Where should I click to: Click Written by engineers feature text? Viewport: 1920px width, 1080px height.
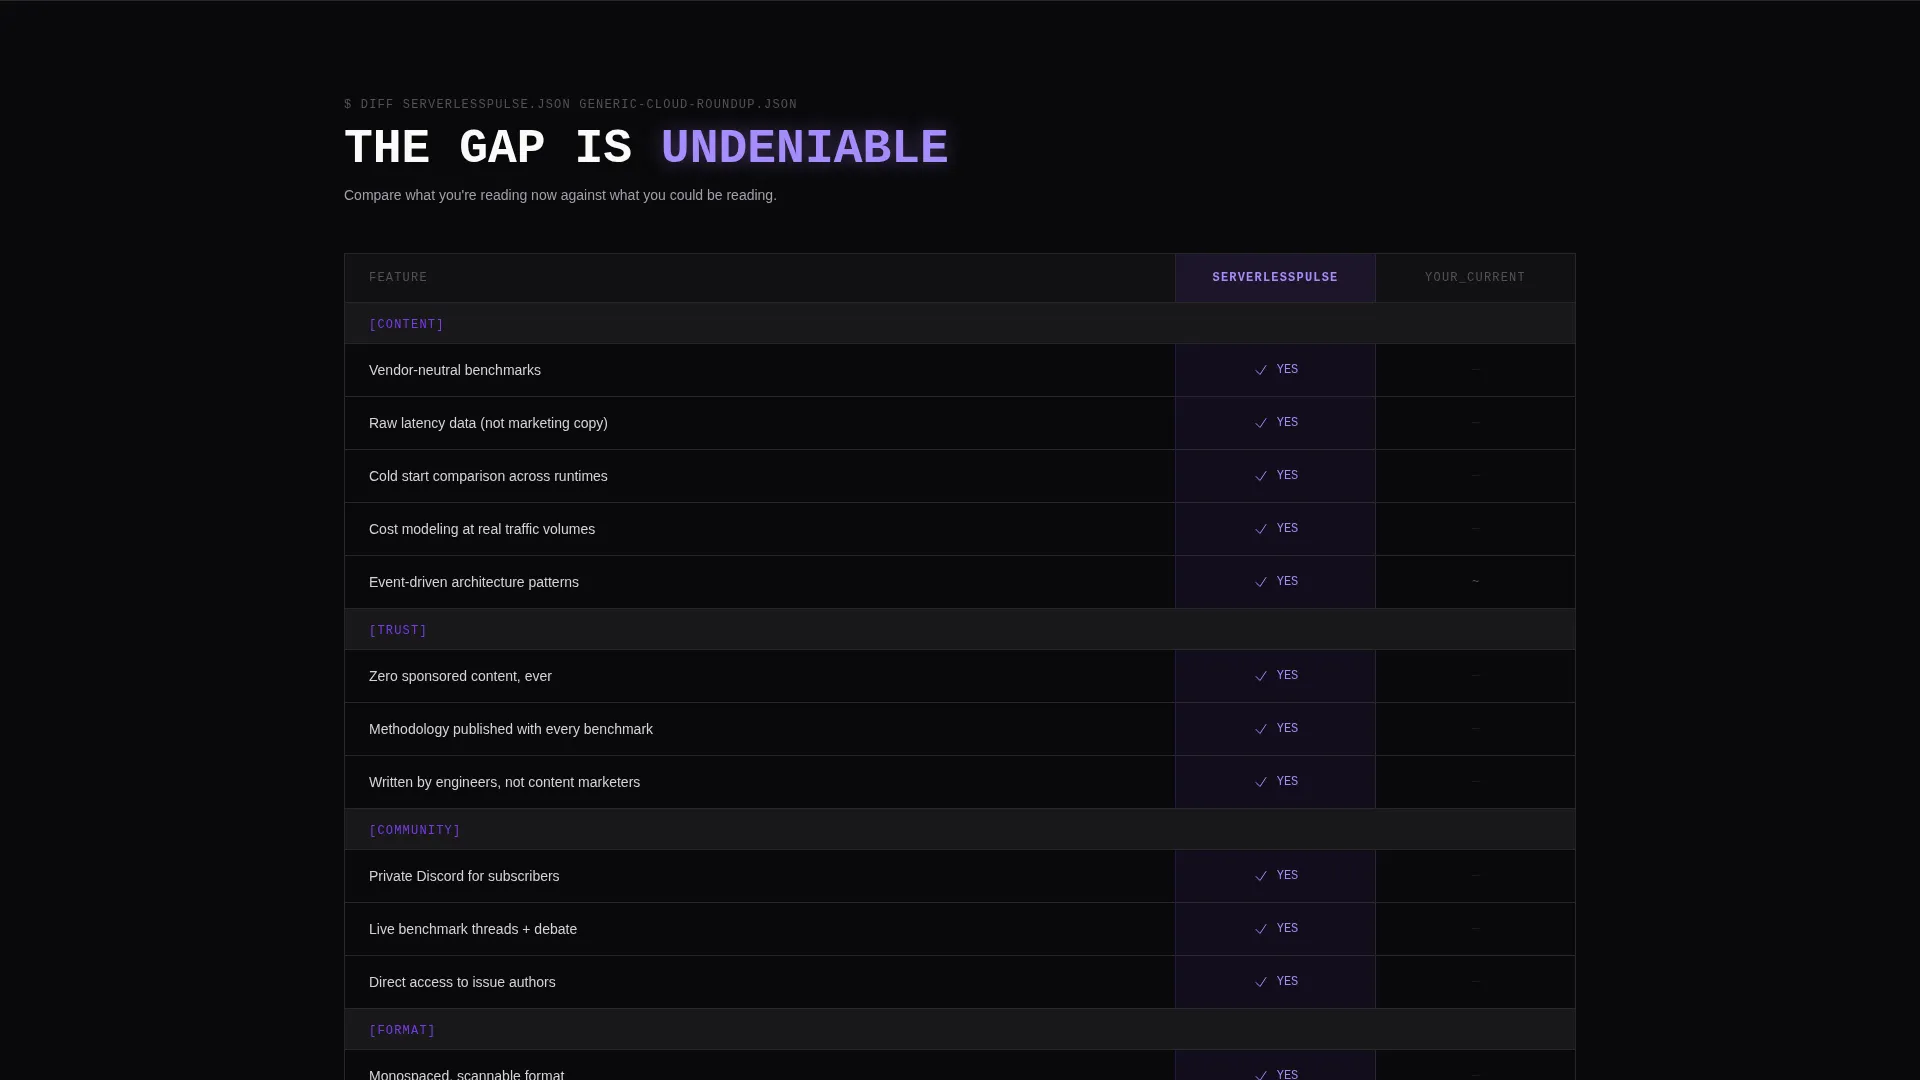pos(504,782)
